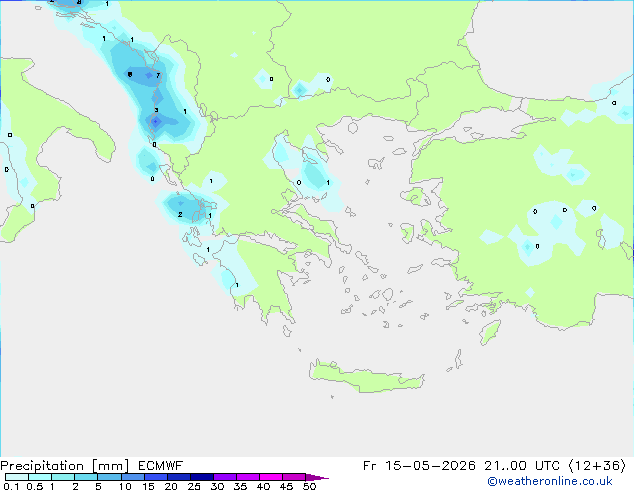Click the "2" precipitation value on map
This screenshot has height=490, width=634.
[x=180, y=215]
